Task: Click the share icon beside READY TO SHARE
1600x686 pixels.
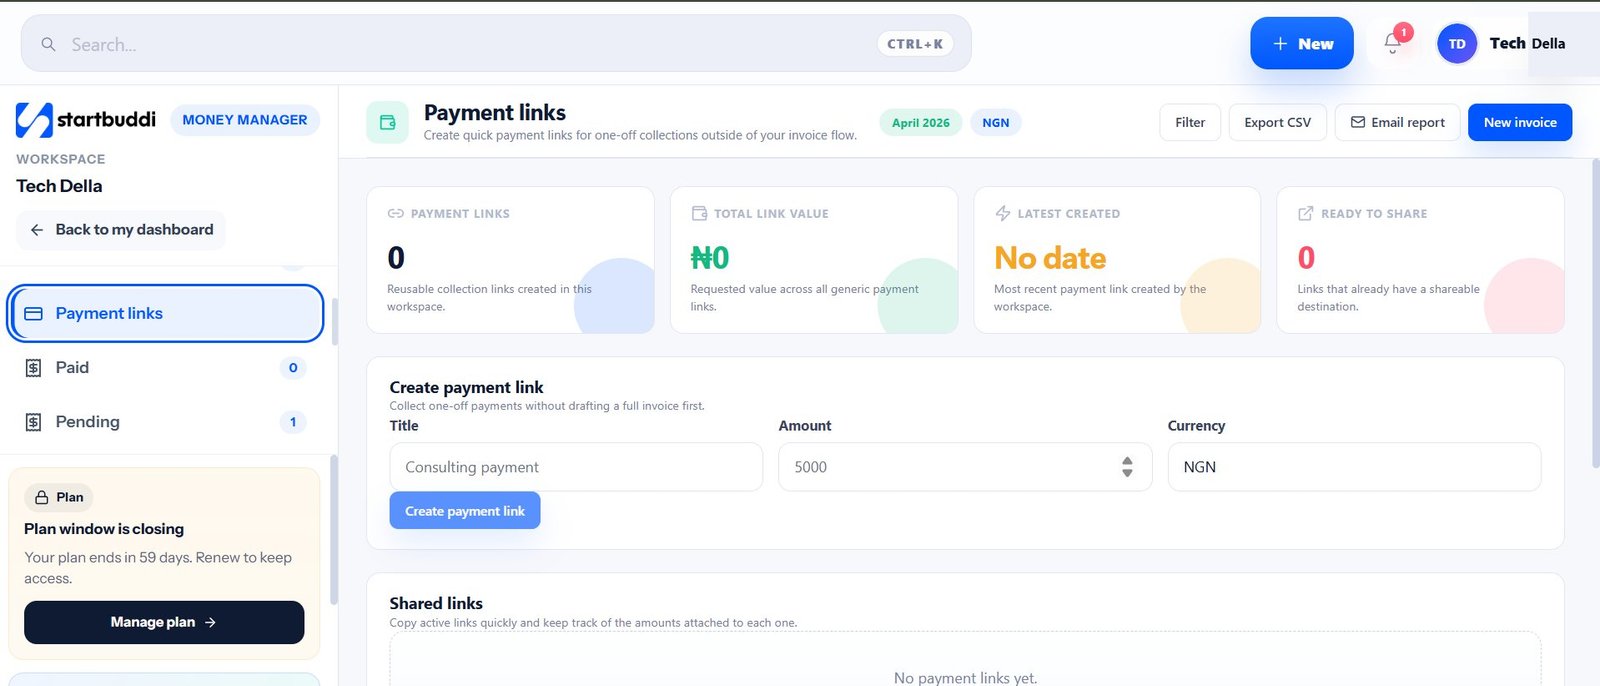Action: [1305, 214]
